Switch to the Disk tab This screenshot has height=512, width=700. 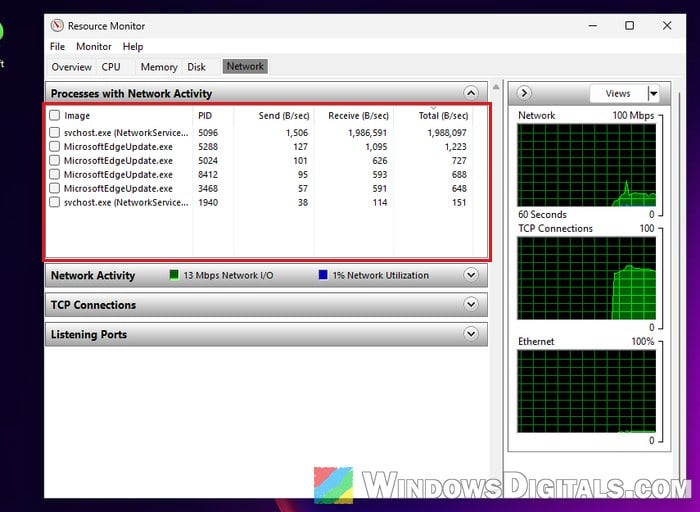(196, 67)
